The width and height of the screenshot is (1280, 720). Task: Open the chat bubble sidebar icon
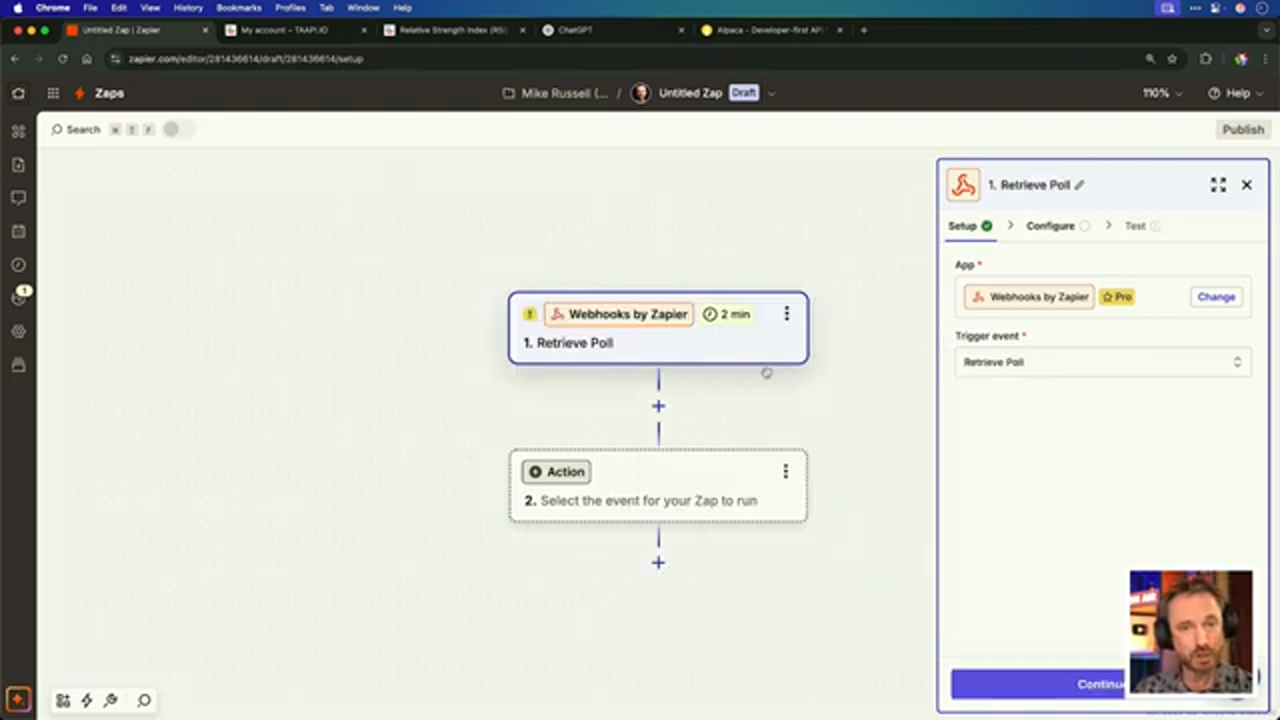pyautogui.click(x=18, y=198)
